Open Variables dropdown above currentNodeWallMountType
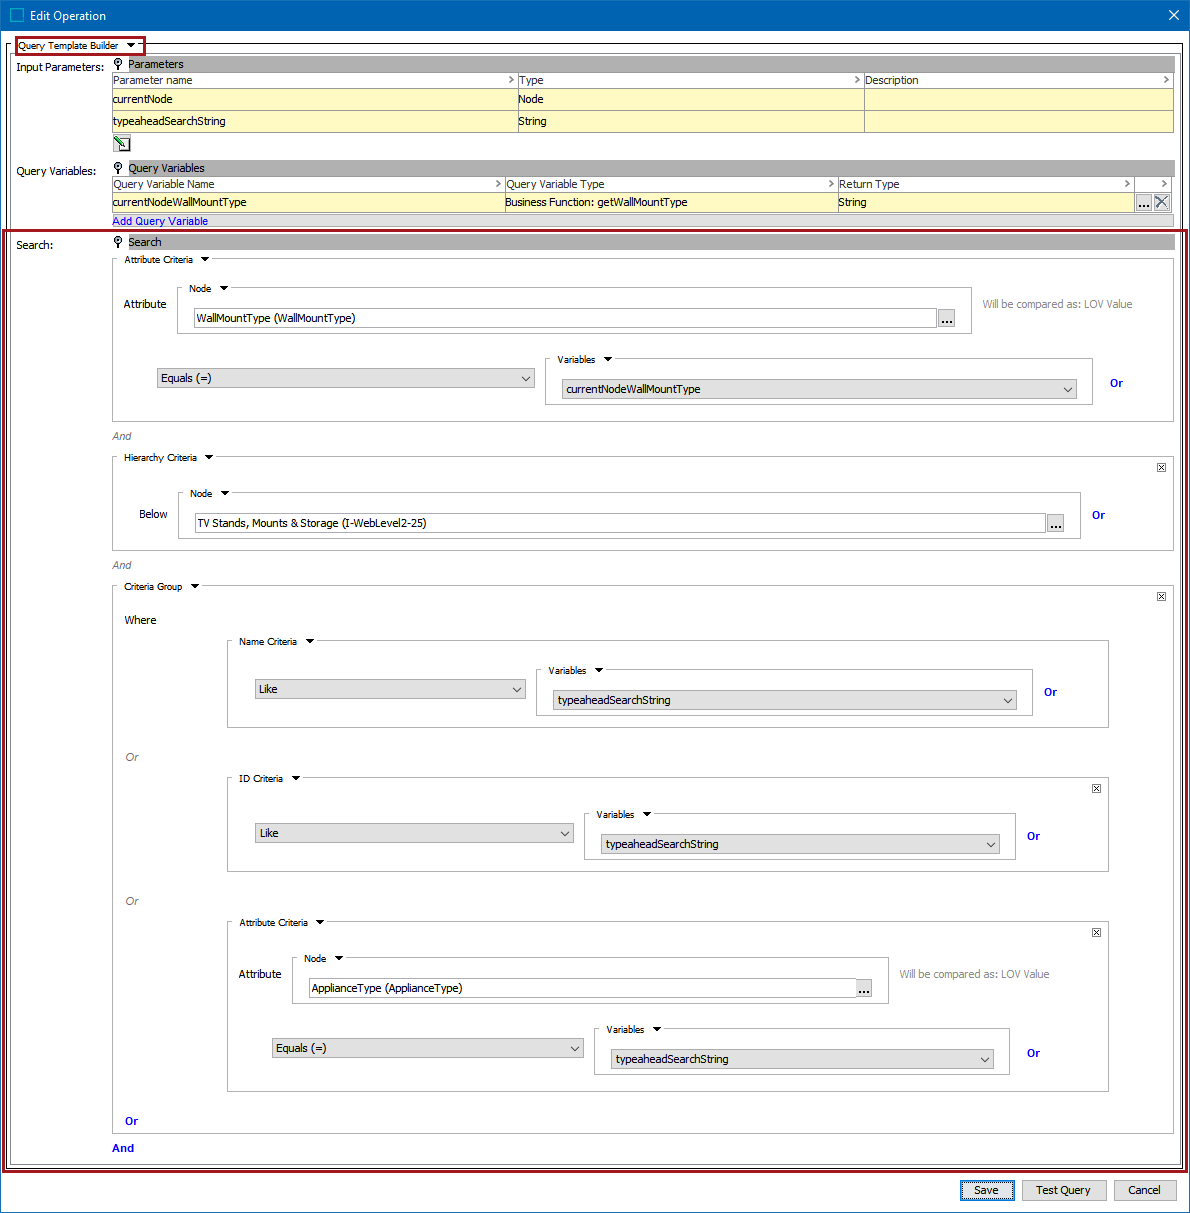 pos(607,359)
